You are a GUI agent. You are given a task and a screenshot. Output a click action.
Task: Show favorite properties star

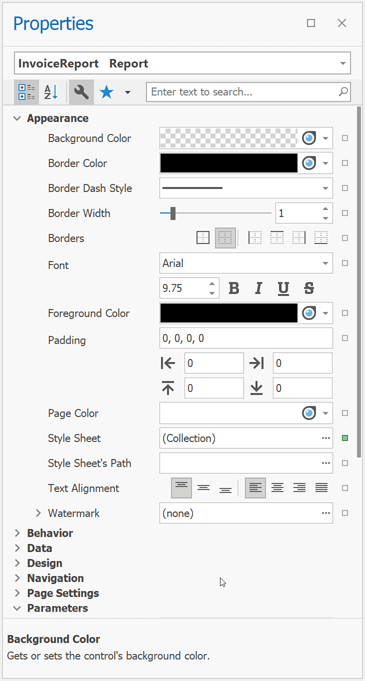click(x=107, y=92)
